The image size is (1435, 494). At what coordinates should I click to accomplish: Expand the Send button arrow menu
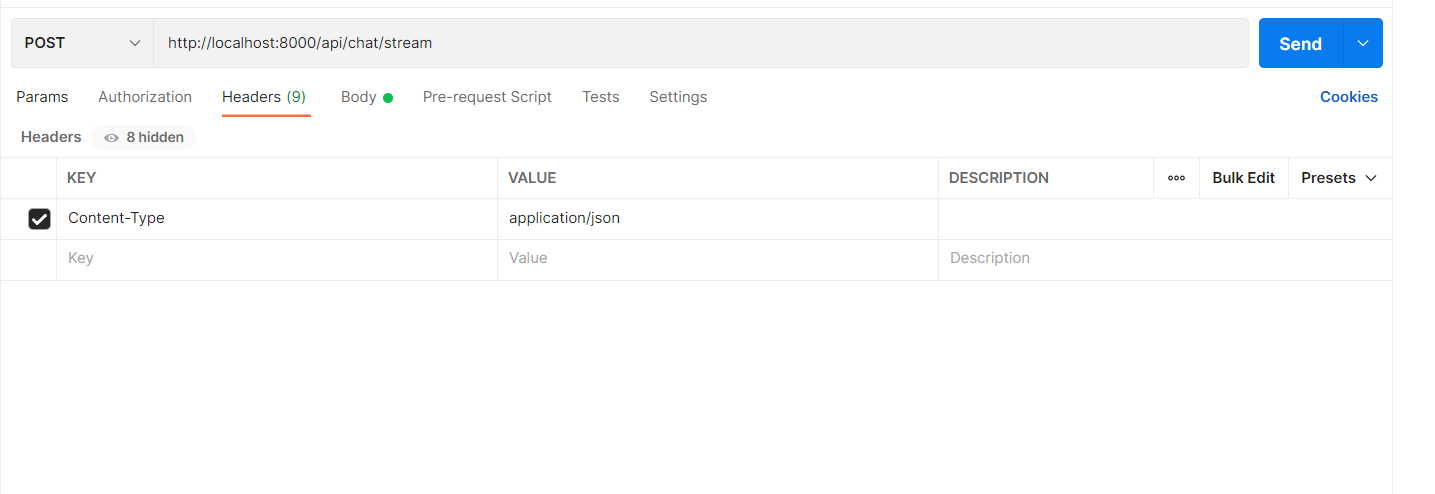tap(1362, 43)
